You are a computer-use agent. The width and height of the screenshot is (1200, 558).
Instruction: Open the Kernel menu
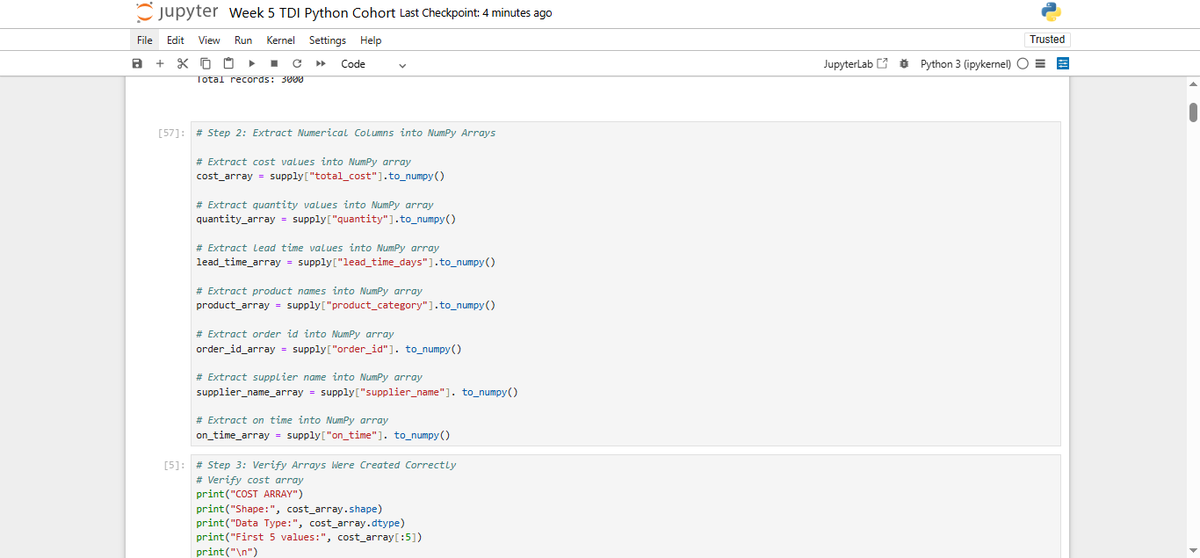(x=280, y=40)
